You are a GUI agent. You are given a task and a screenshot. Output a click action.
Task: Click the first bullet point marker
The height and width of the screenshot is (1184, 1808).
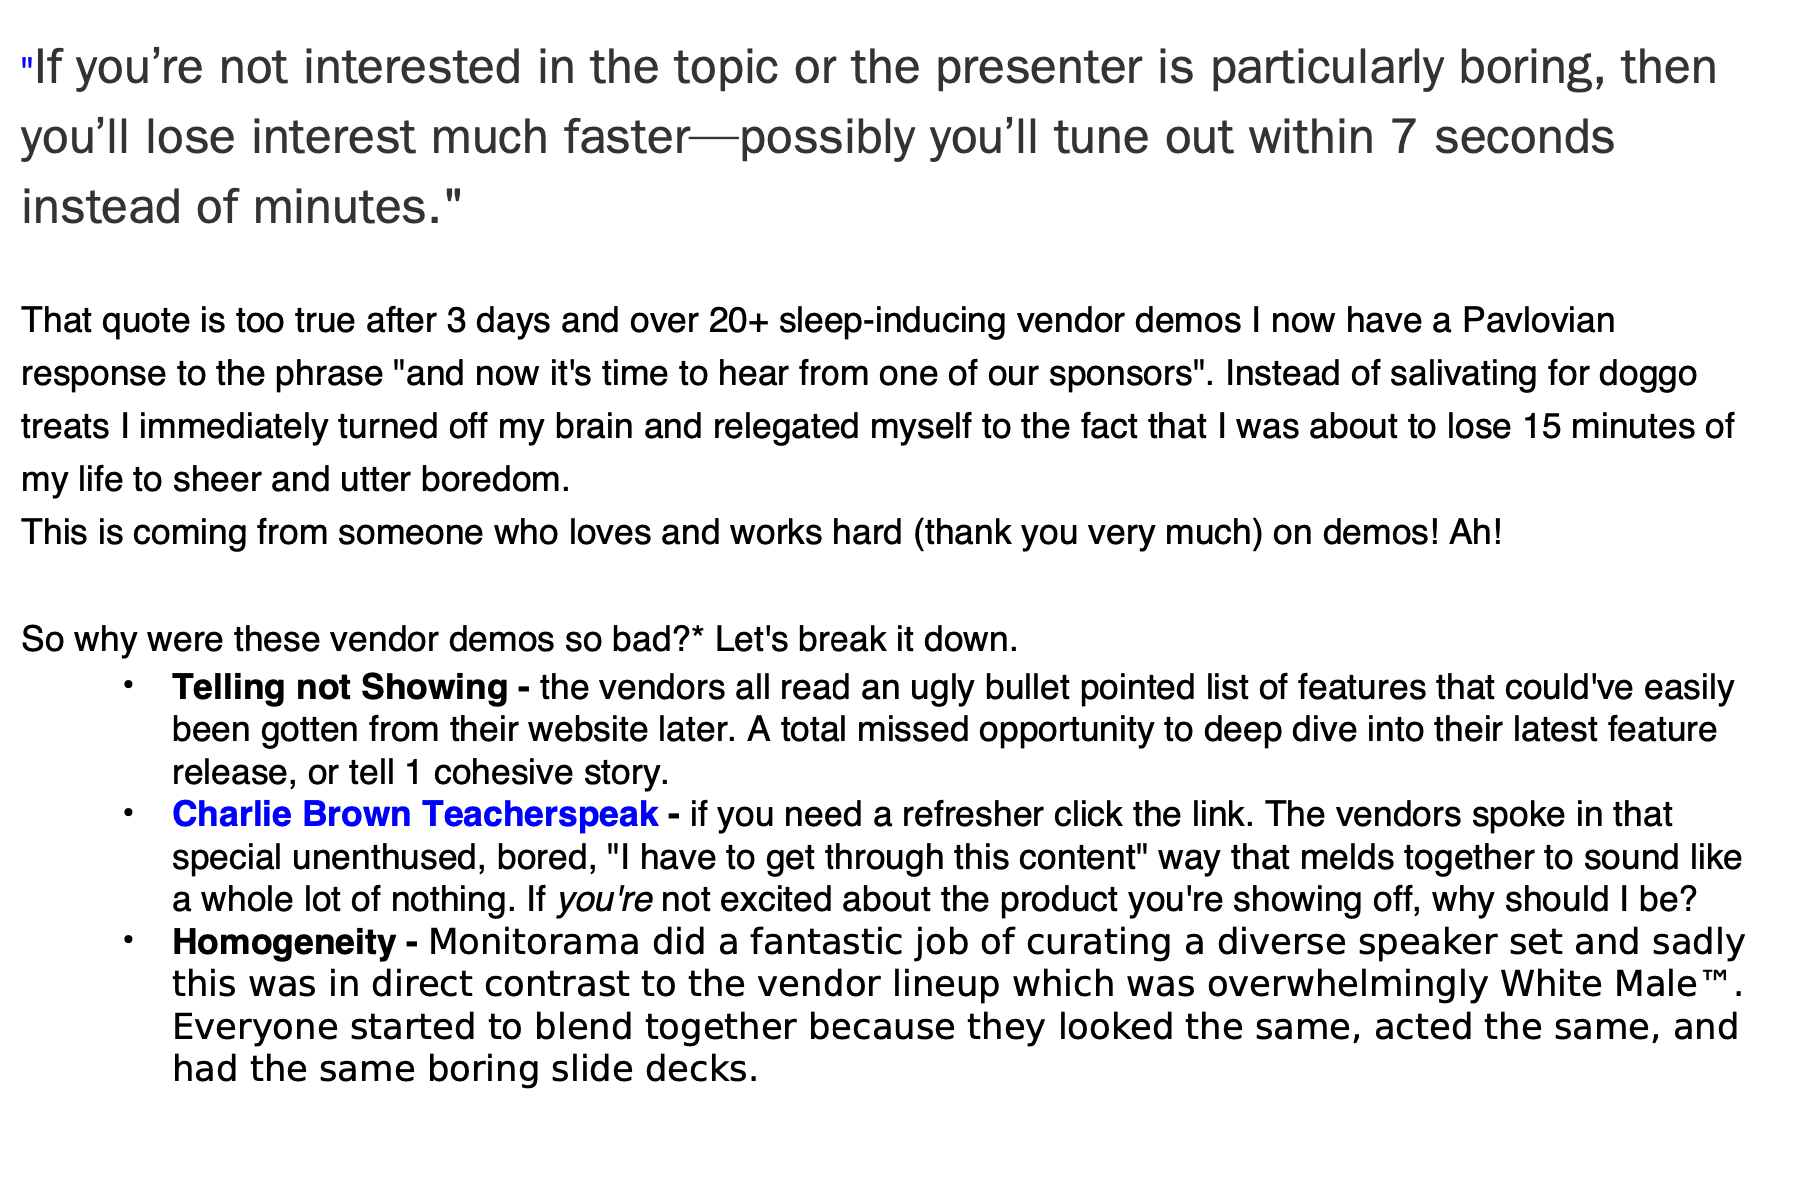point(128,686)
